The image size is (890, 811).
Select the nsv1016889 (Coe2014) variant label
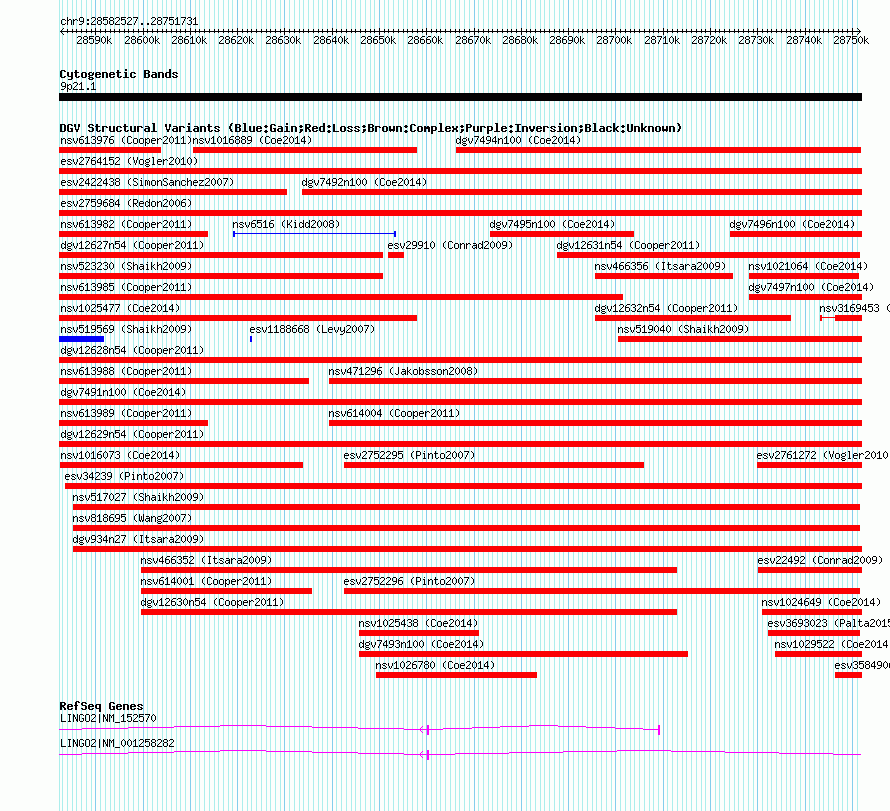tap(252, 140)
